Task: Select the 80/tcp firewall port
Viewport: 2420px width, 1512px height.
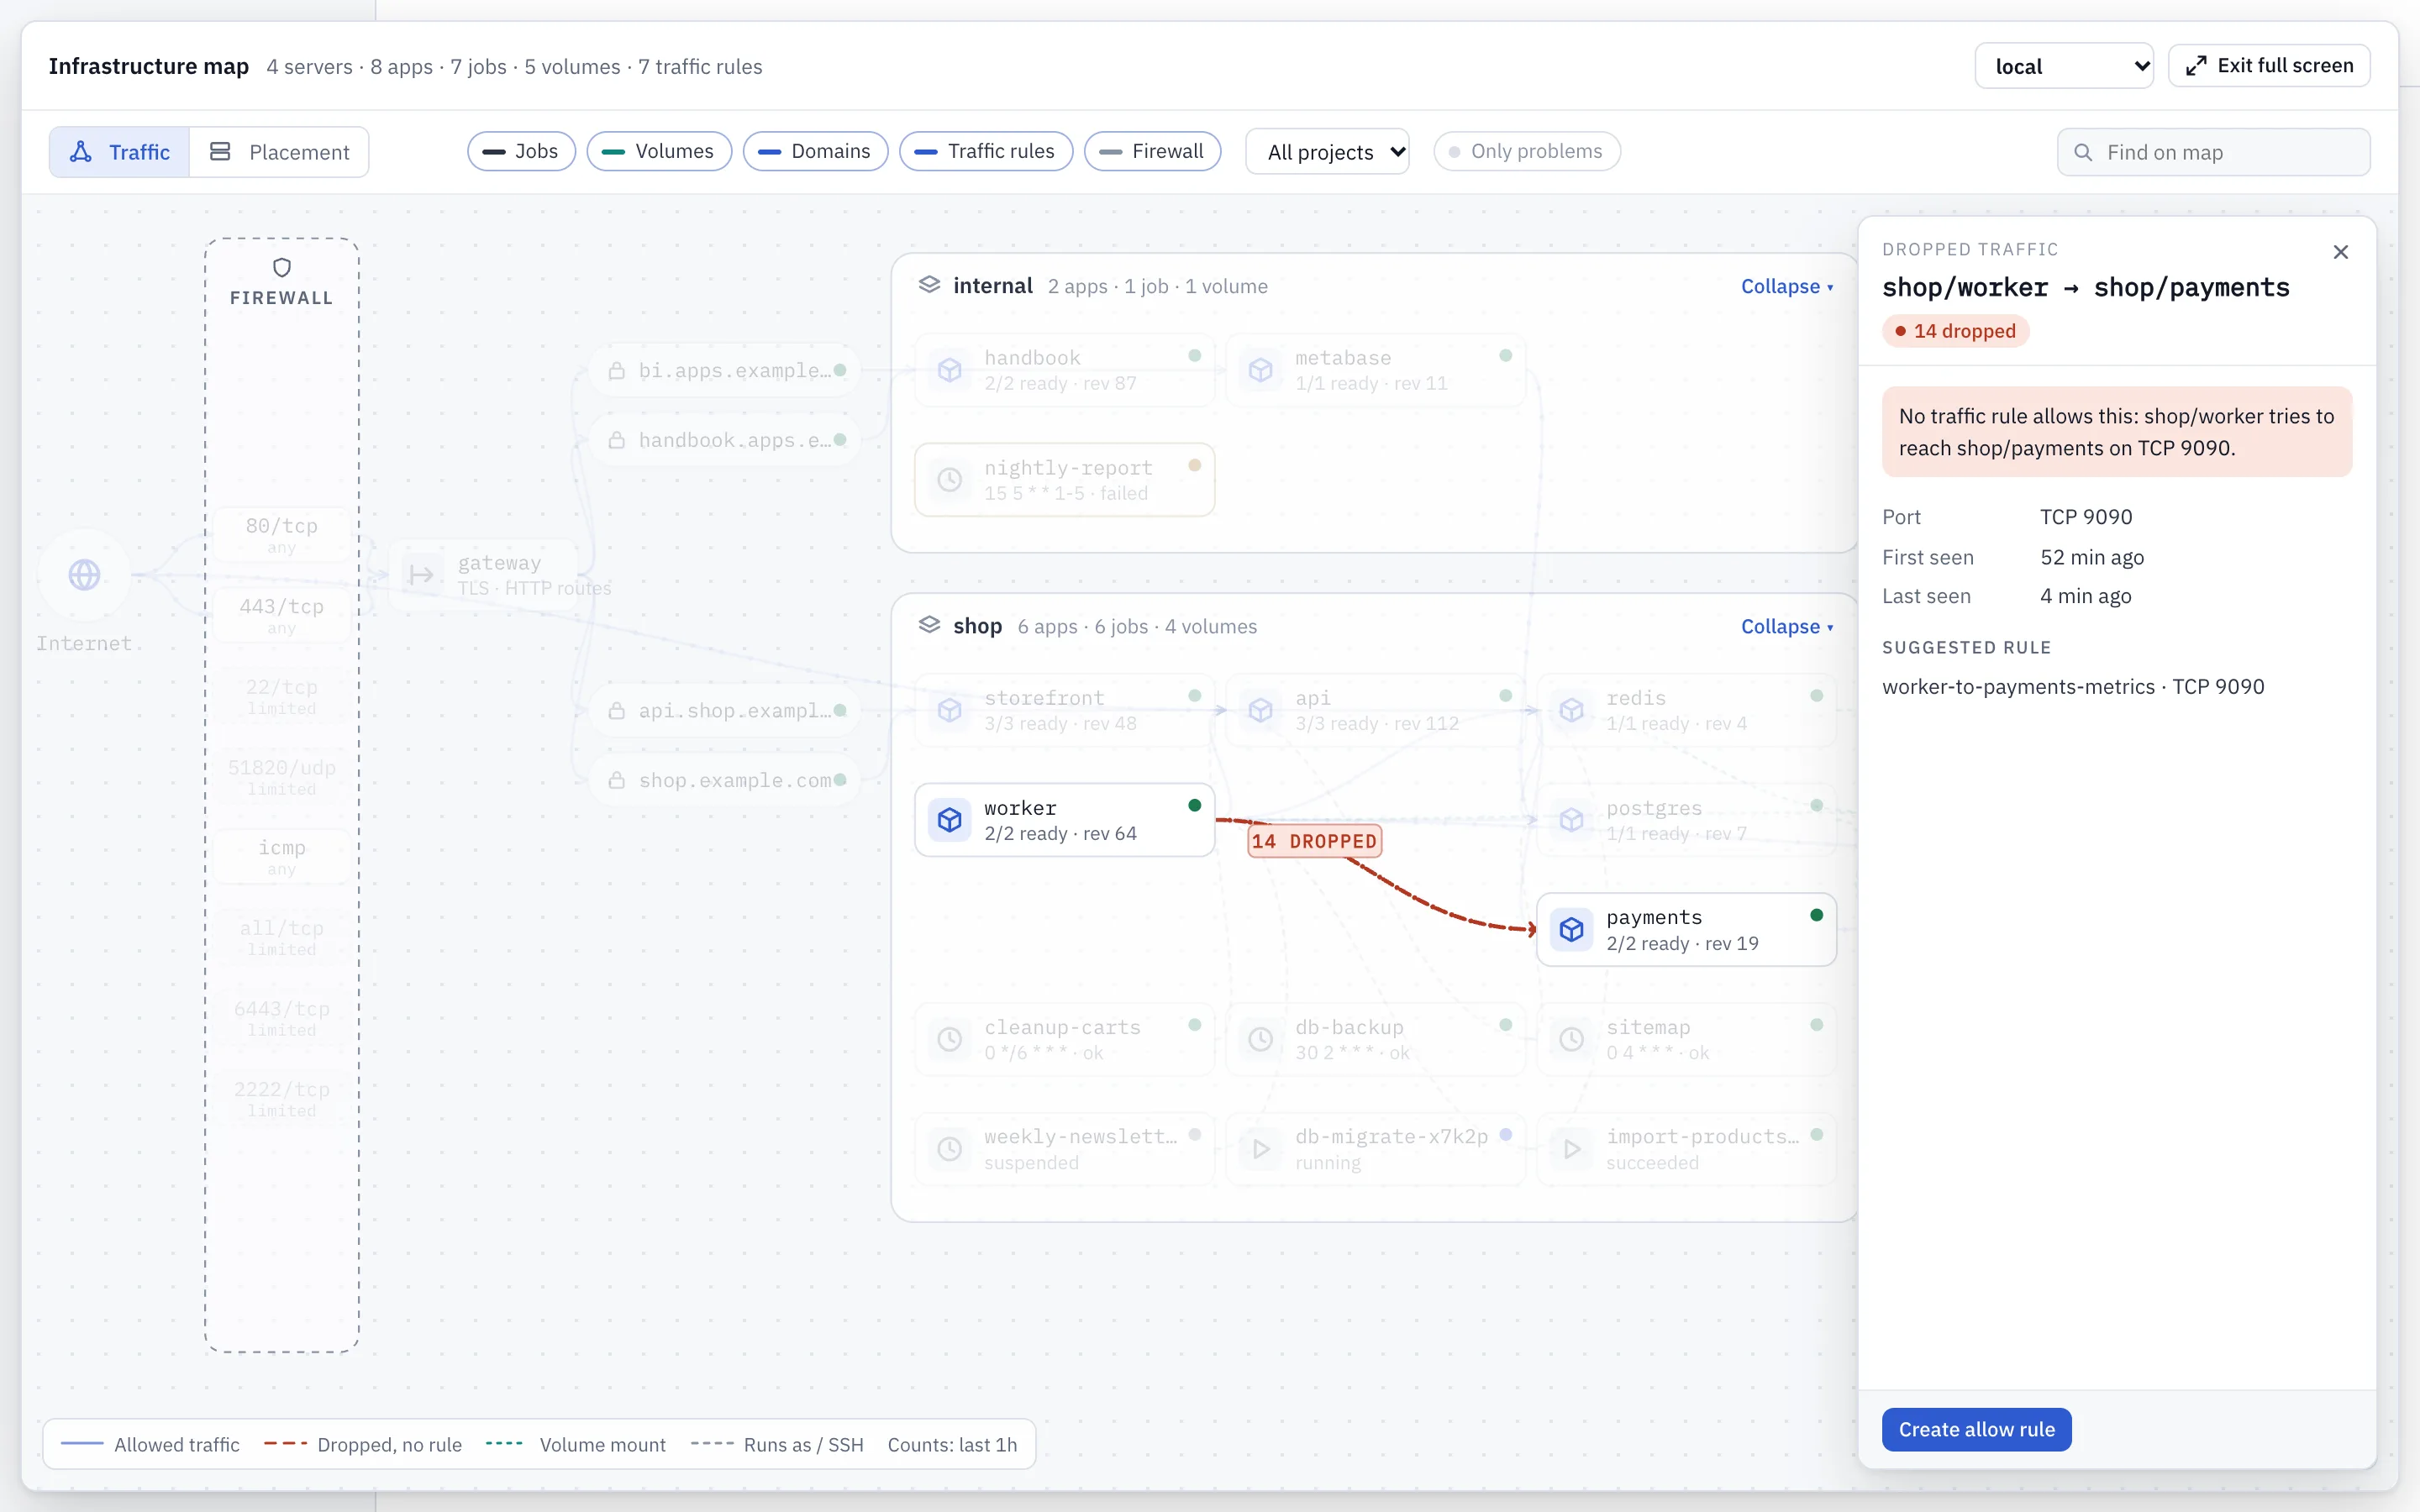Action: point(282,535)
